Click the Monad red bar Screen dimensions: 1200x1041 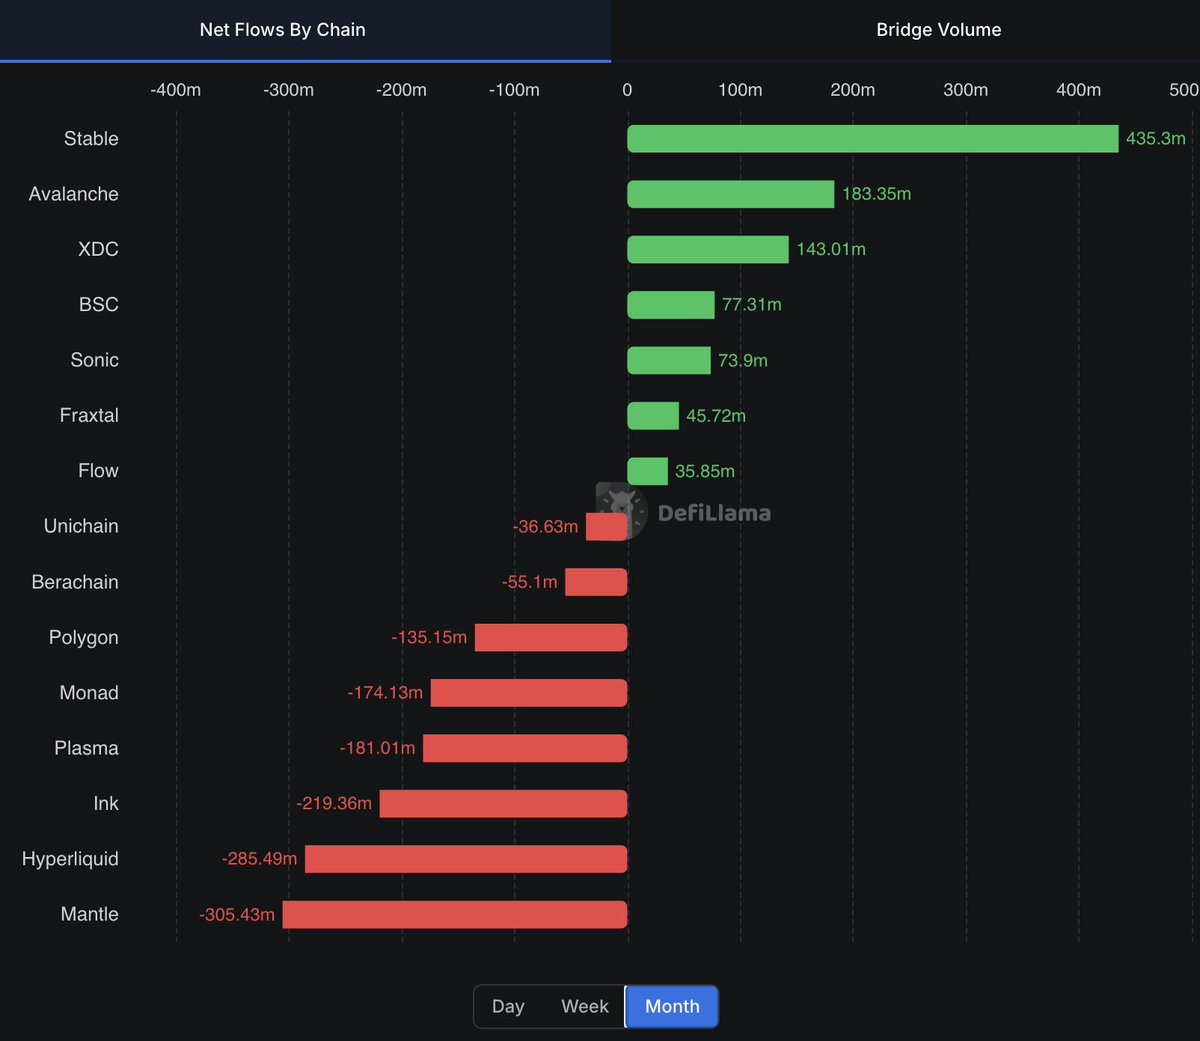point(529,693)
